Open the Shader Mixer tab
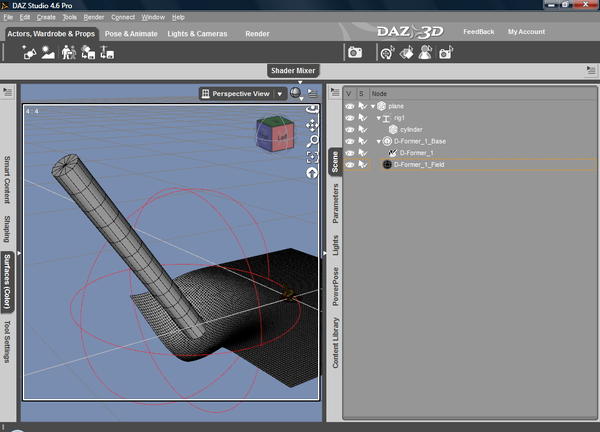Screen dimensions: 600x432 (293, 70)
